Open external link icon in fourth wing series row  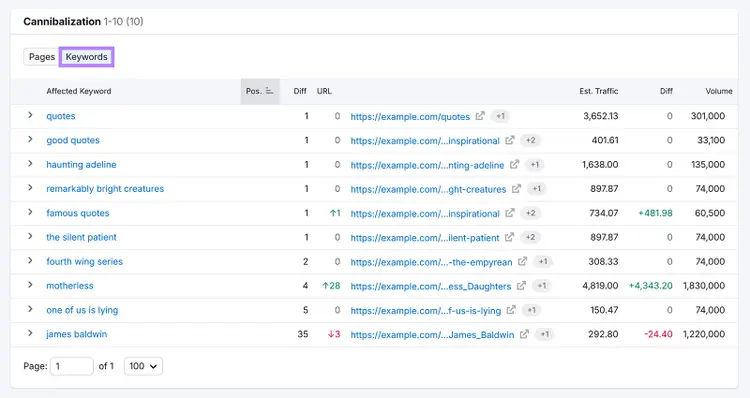tap(522, 261)
